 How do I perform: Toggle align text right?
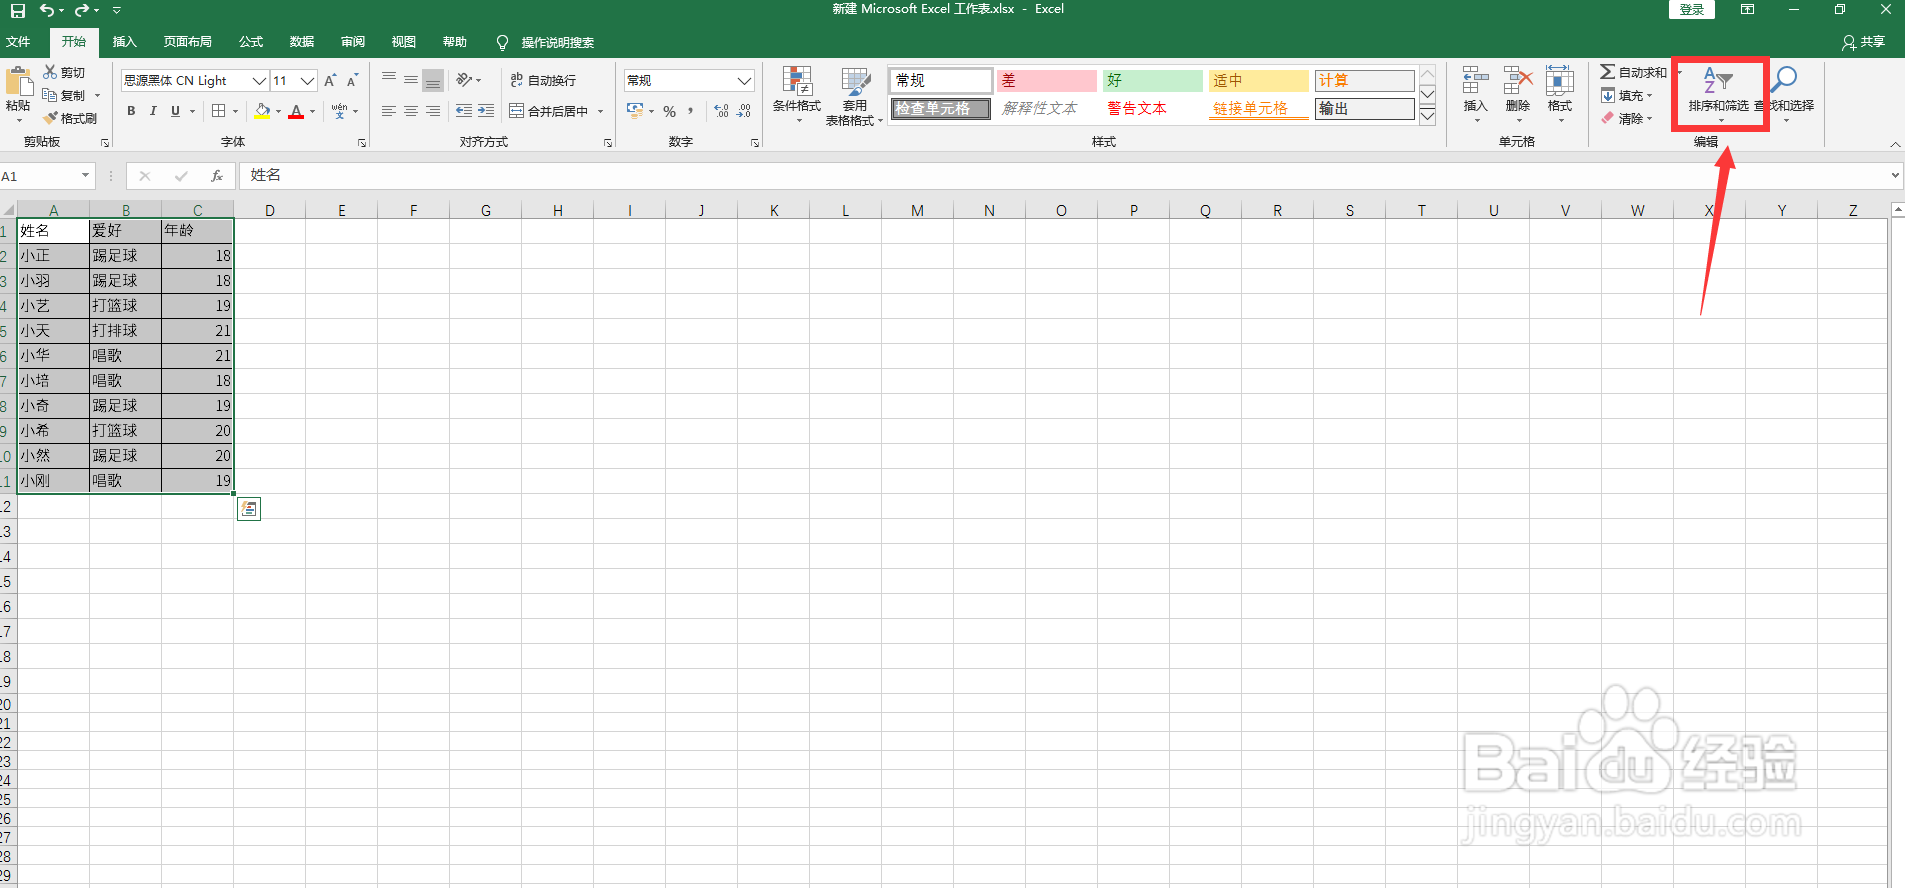433,111
